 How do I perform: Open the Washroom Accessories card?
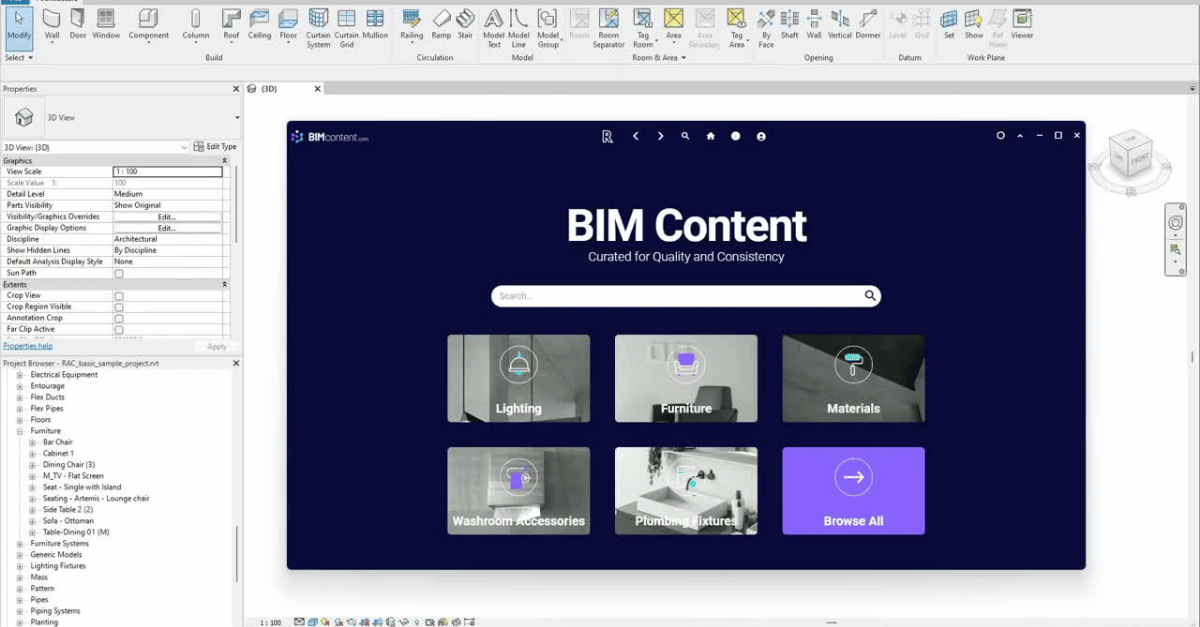tap(518, 491)
